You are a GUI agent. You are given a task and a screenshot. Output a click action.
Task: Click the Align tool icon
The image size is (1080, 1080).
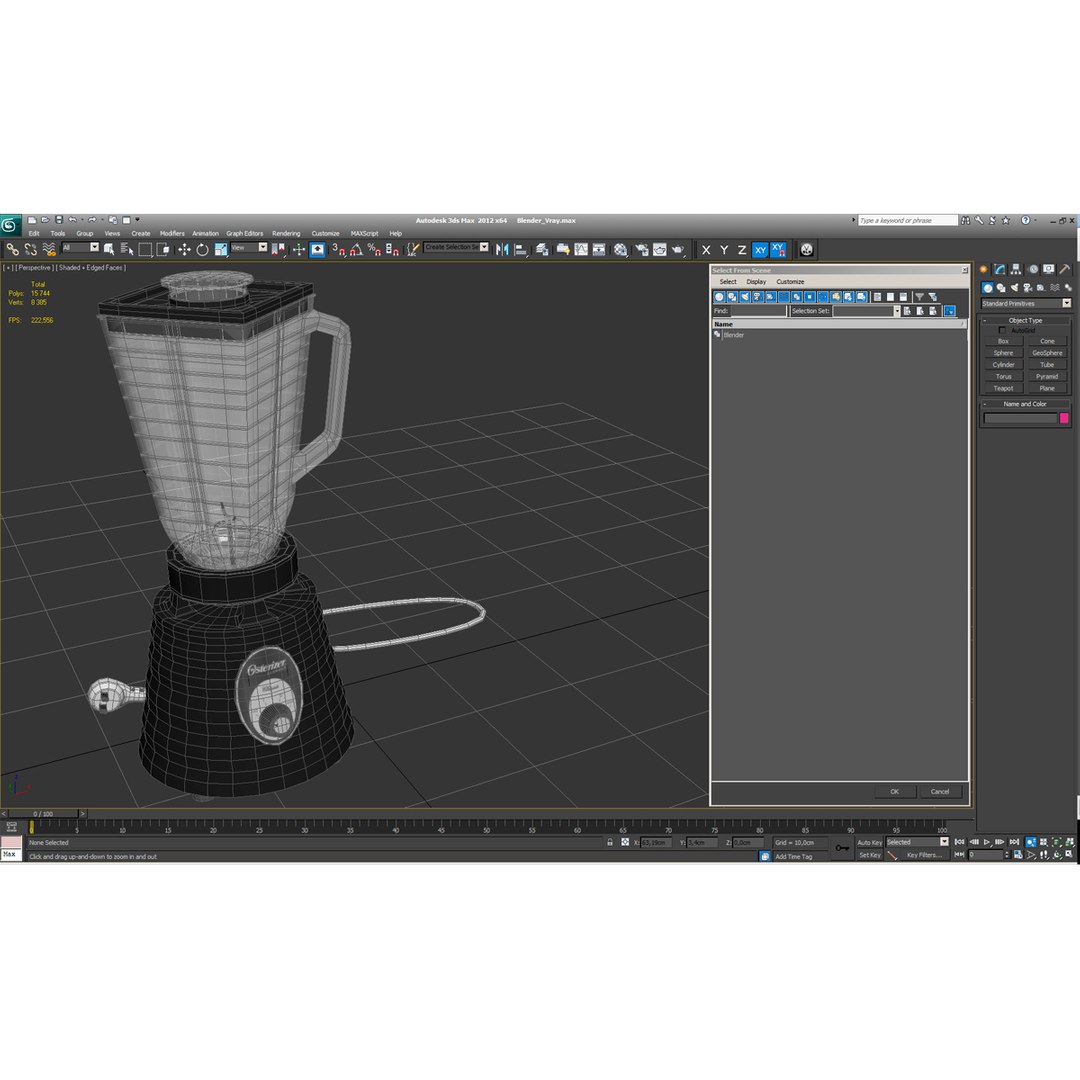coord(521,249)
